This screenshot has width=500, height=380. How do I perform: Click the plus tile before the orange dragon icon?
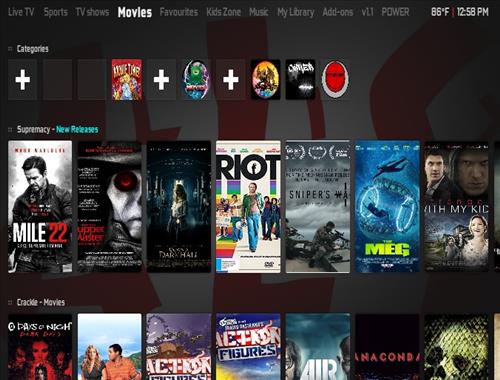point(231,80)
